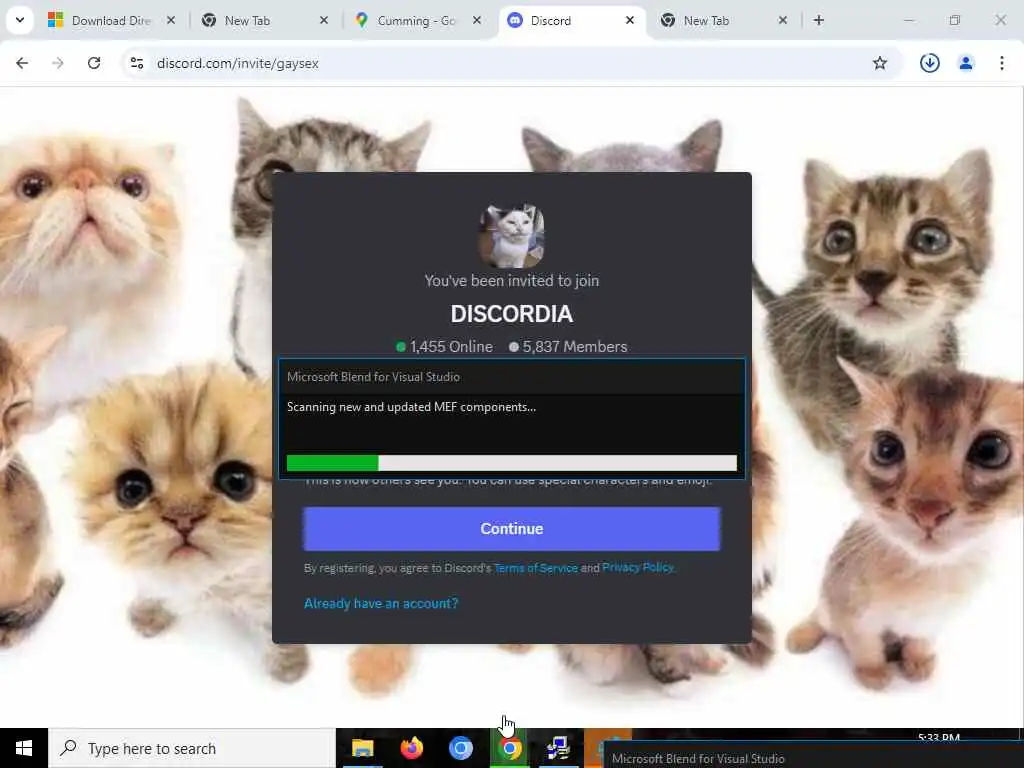
Task: Open a new browser tab with plus
Action: coord(818,20)
